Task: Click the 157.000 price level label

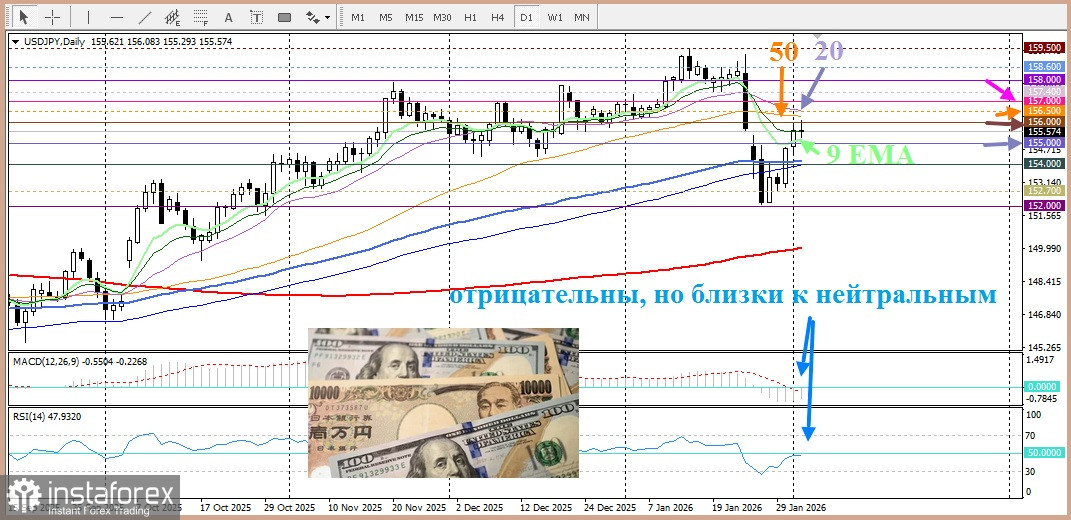Action: coord(1044,100)
